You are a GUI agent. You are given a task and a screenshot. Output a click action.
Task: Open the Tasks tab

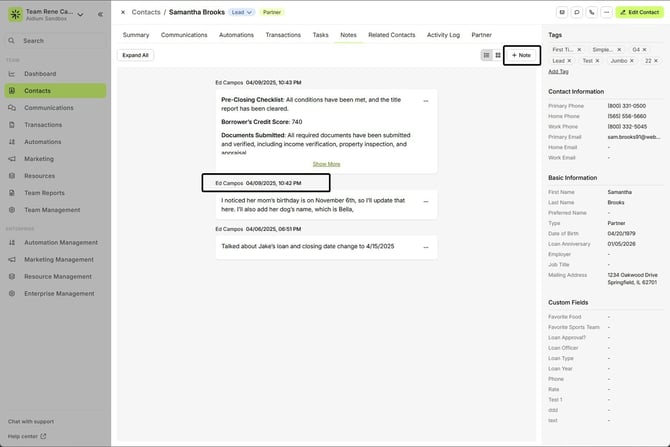pos(320,35)
